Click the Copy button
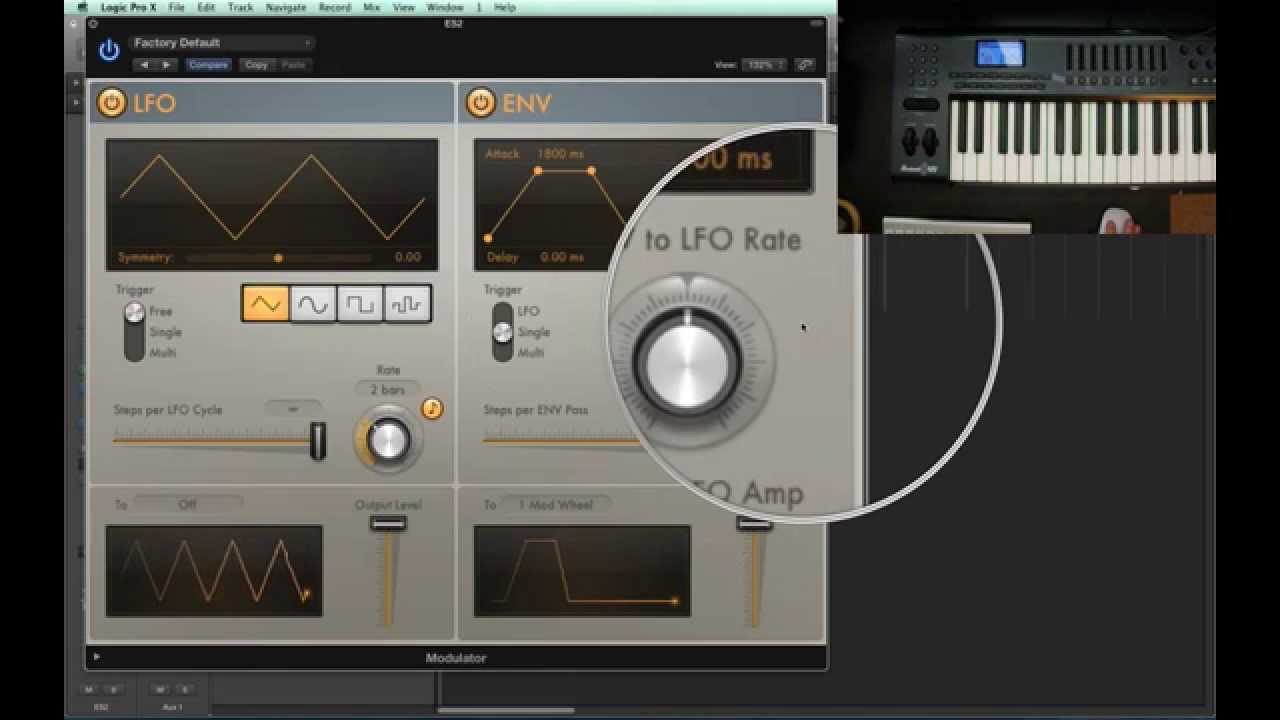Viewport: 1280px width, 720px height. click(256, 65)
